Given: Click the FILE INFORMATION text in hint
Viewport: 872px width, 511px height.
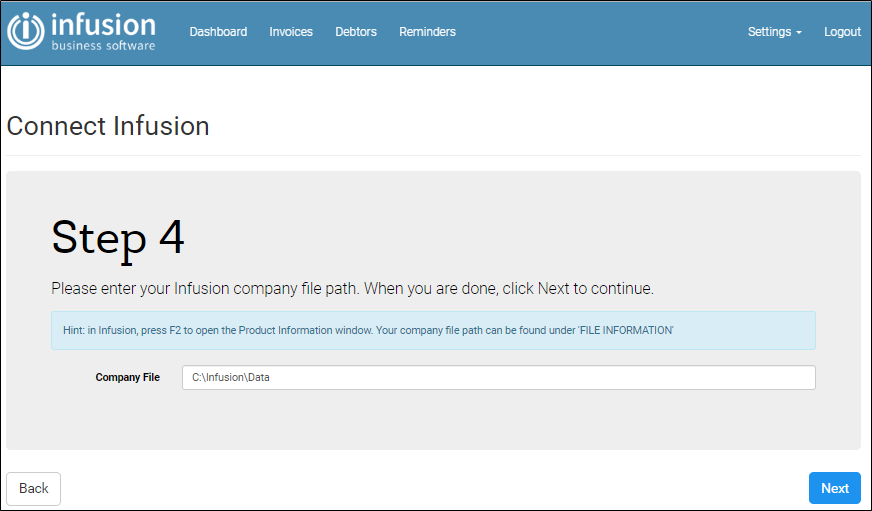Looking at the screenshot, I should (626, 330).
